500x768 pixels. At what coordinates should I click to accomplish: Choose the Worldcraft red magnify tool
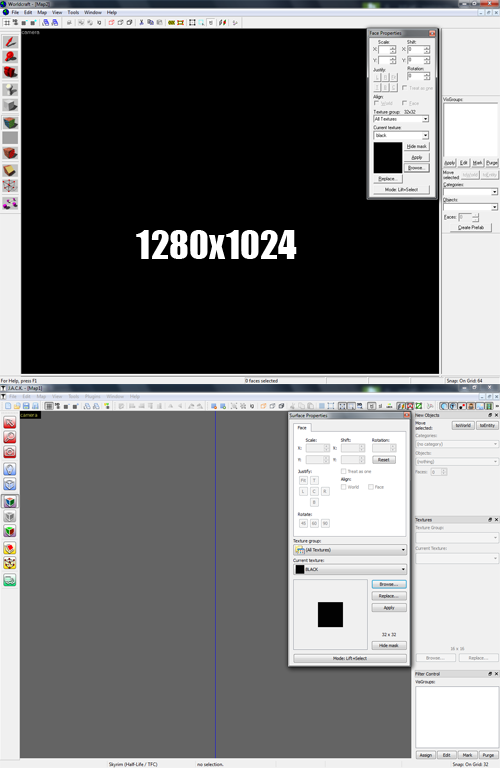tap(10, 57)
